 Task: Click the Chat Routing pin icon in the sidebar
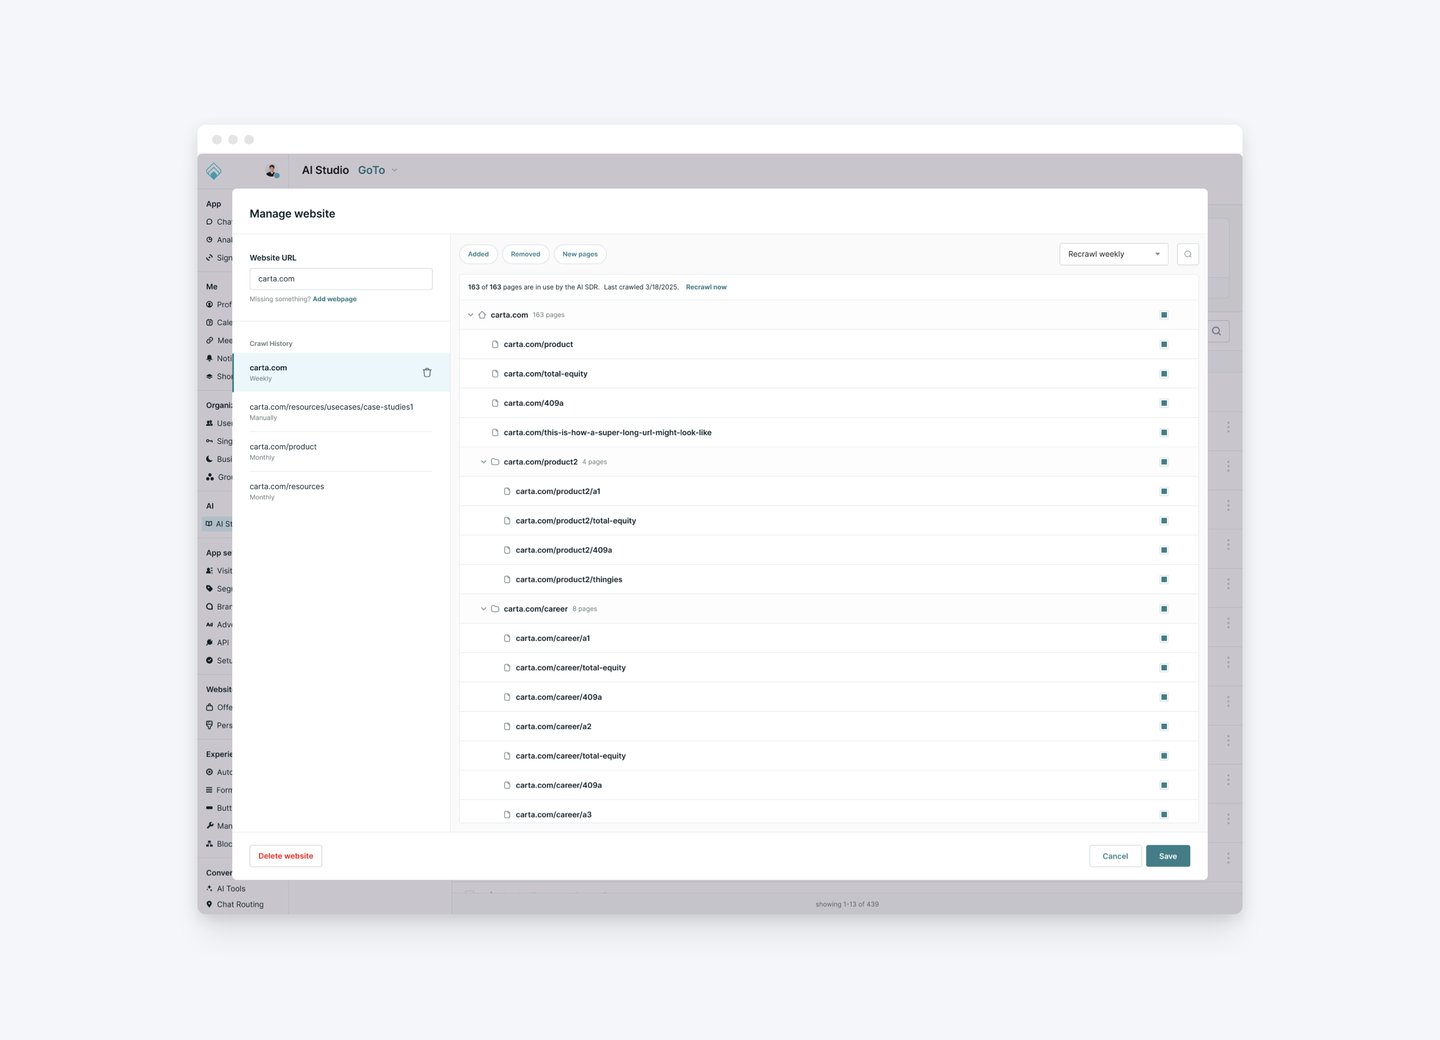pyautogui.click(x=210, y=904)
